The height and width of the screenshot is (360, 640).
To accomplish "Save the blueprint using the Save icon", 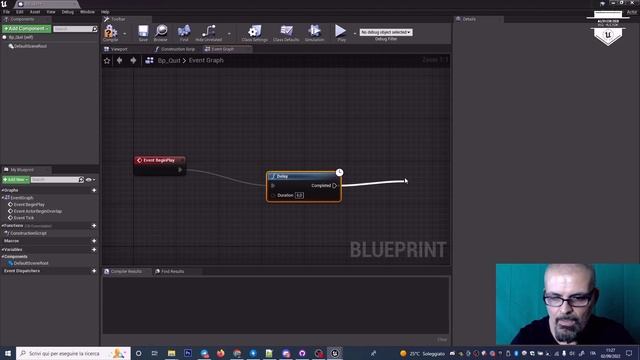I will click(x=143, y=32).
